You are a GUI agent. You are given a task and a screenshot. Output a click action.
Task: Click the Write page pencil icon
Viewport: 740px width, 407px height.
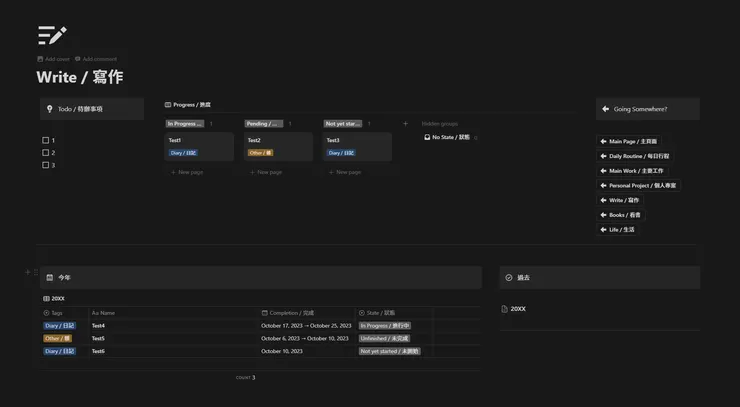coord(52,35)
